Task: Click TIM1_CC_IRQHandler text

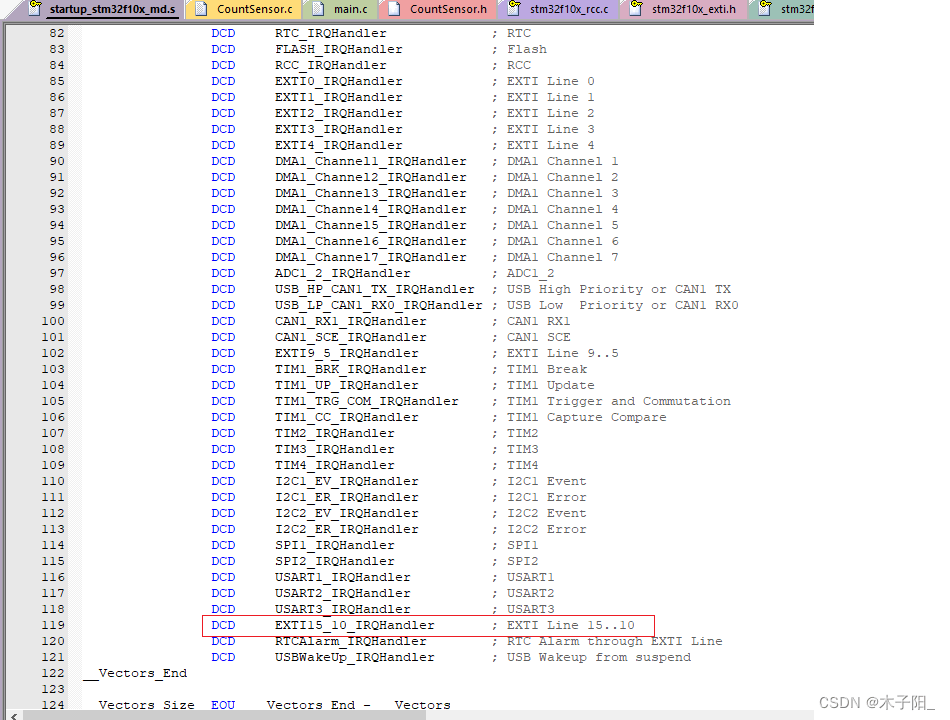Action: click(347, 418)
